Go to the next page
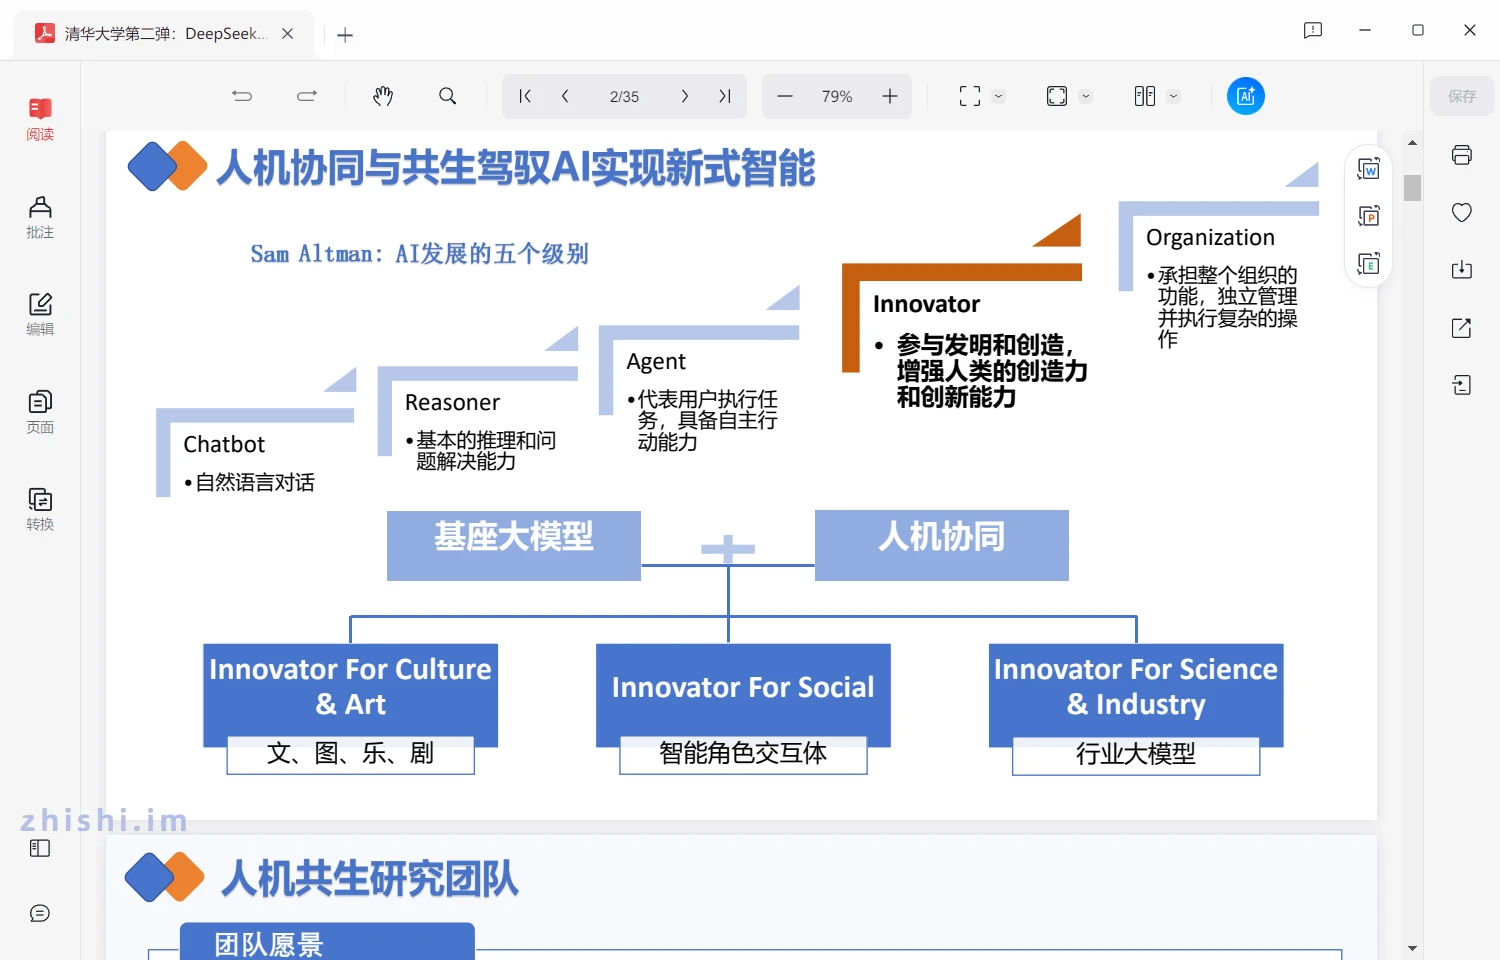The width and height of the screenshot is (1500, 960). 684,96
